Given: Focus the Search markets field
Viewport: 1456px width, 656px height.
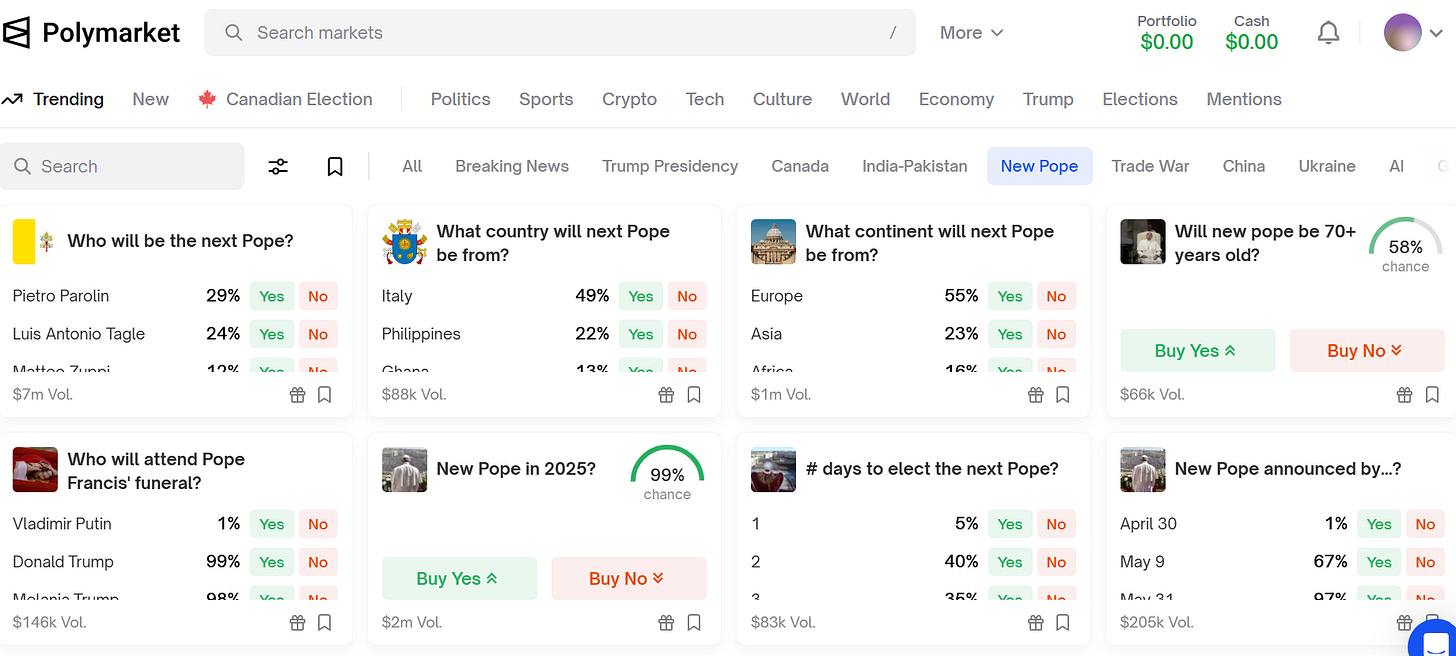Looking at the screenshot, I should 560,33.
